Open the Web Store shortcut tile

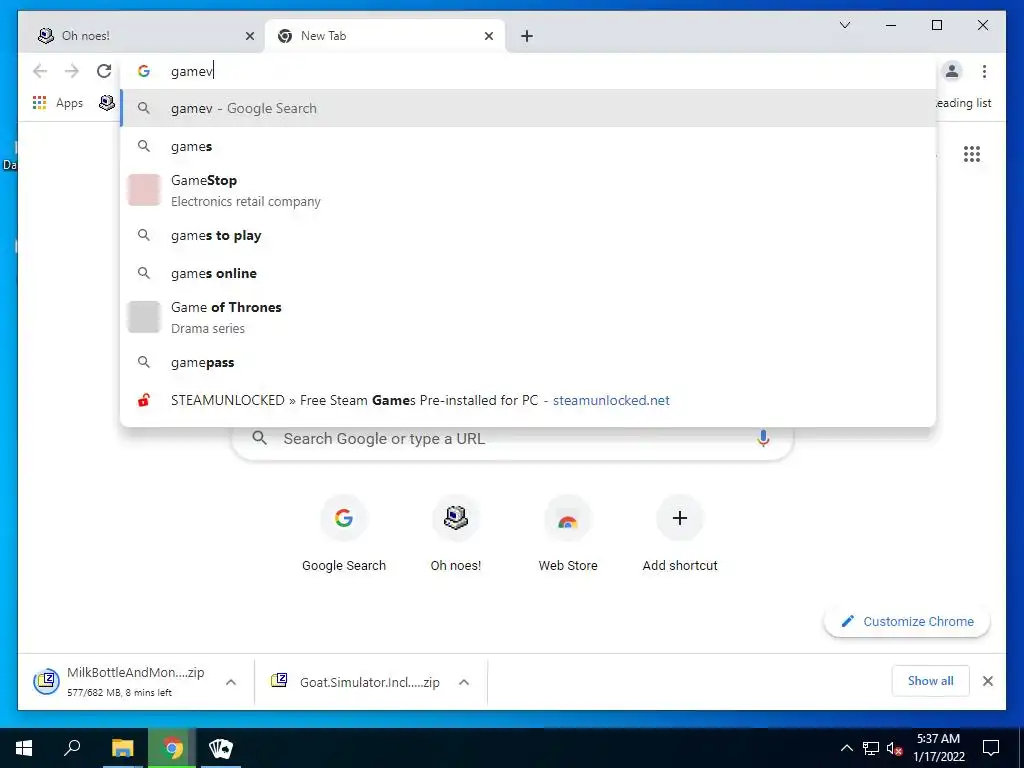tap(568, 534)
